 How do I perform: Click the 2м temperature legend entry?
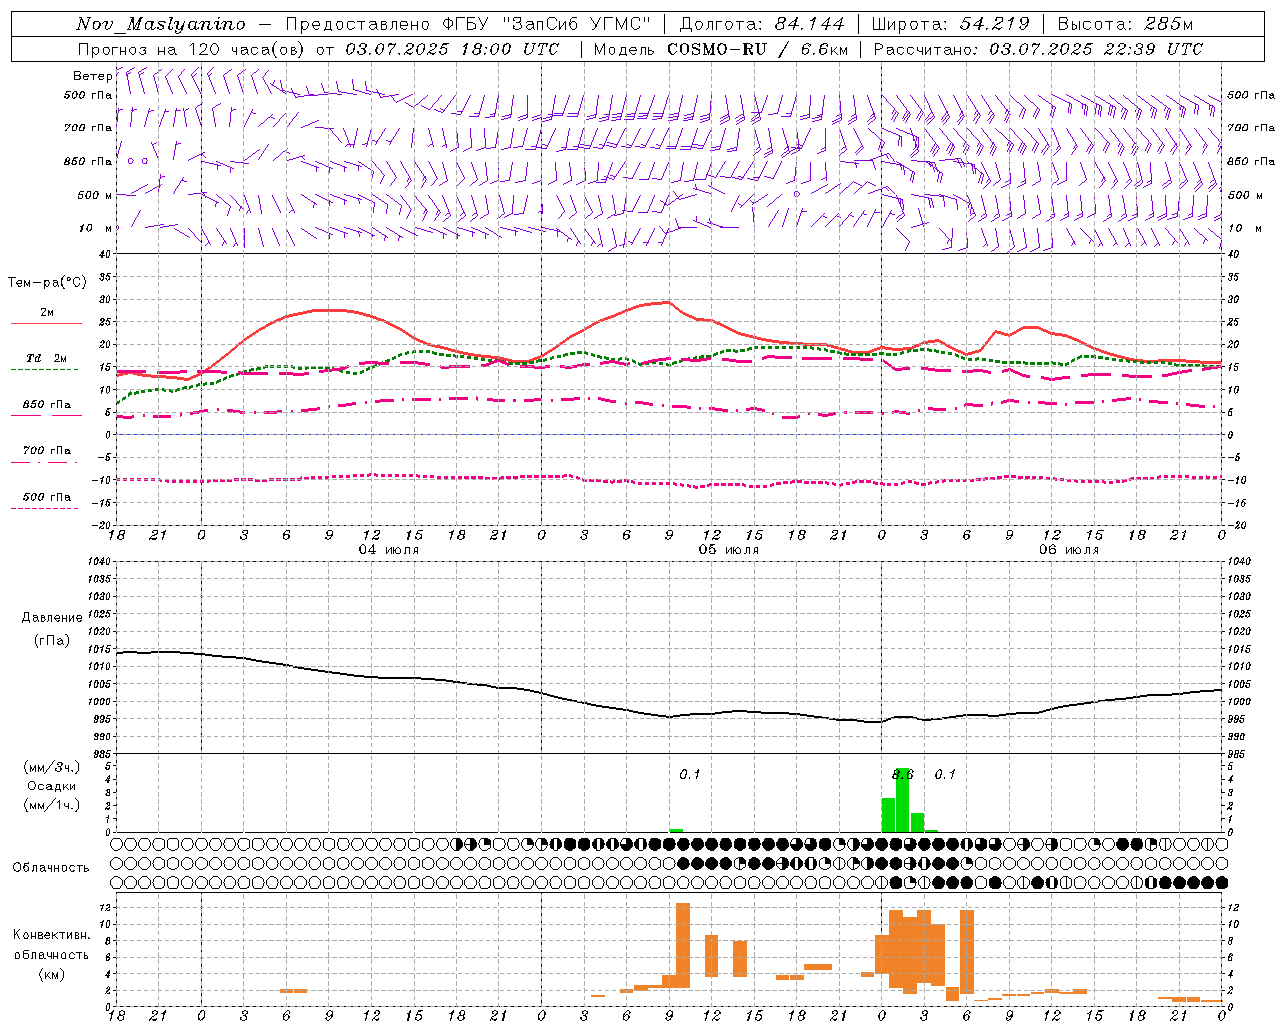[x=47, y=313]
